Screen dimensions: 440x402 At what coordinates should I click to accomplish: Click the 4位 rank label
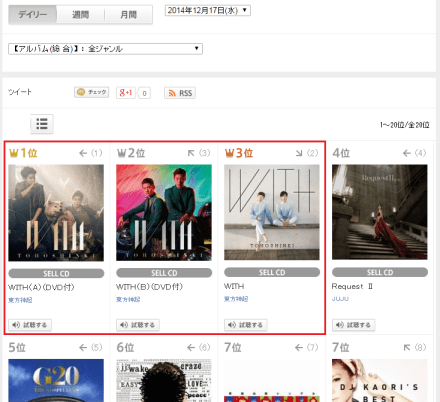341,153
